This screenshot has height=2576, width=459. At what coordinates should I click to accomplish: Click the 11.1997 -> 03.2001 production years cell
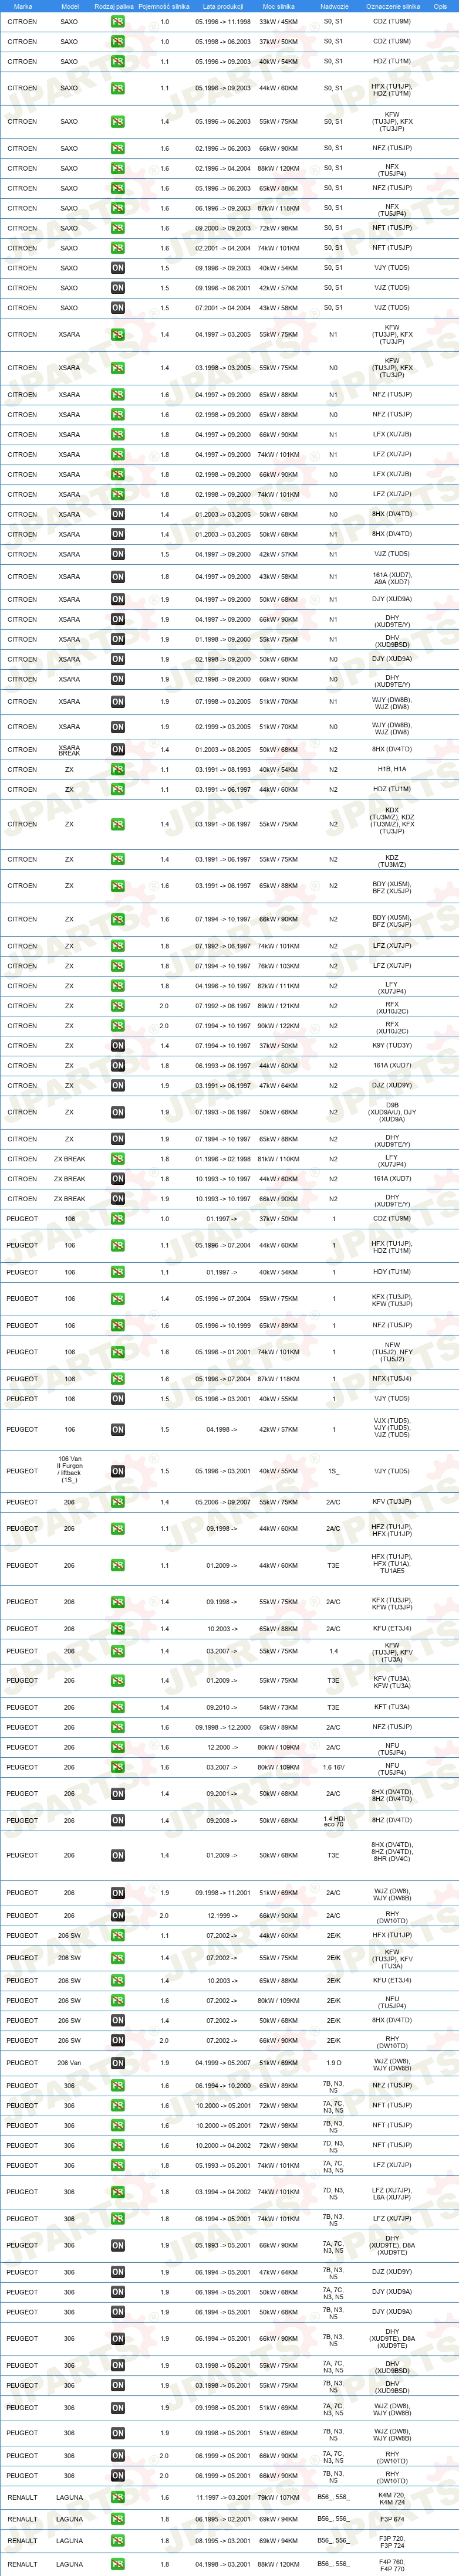223,2497
